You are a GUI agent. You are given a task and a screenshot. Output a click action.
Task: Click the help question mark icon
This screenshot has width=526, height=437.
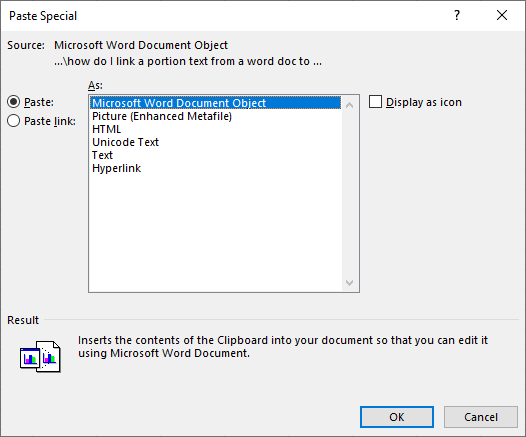pyautogui.click(x=457, y=15)
